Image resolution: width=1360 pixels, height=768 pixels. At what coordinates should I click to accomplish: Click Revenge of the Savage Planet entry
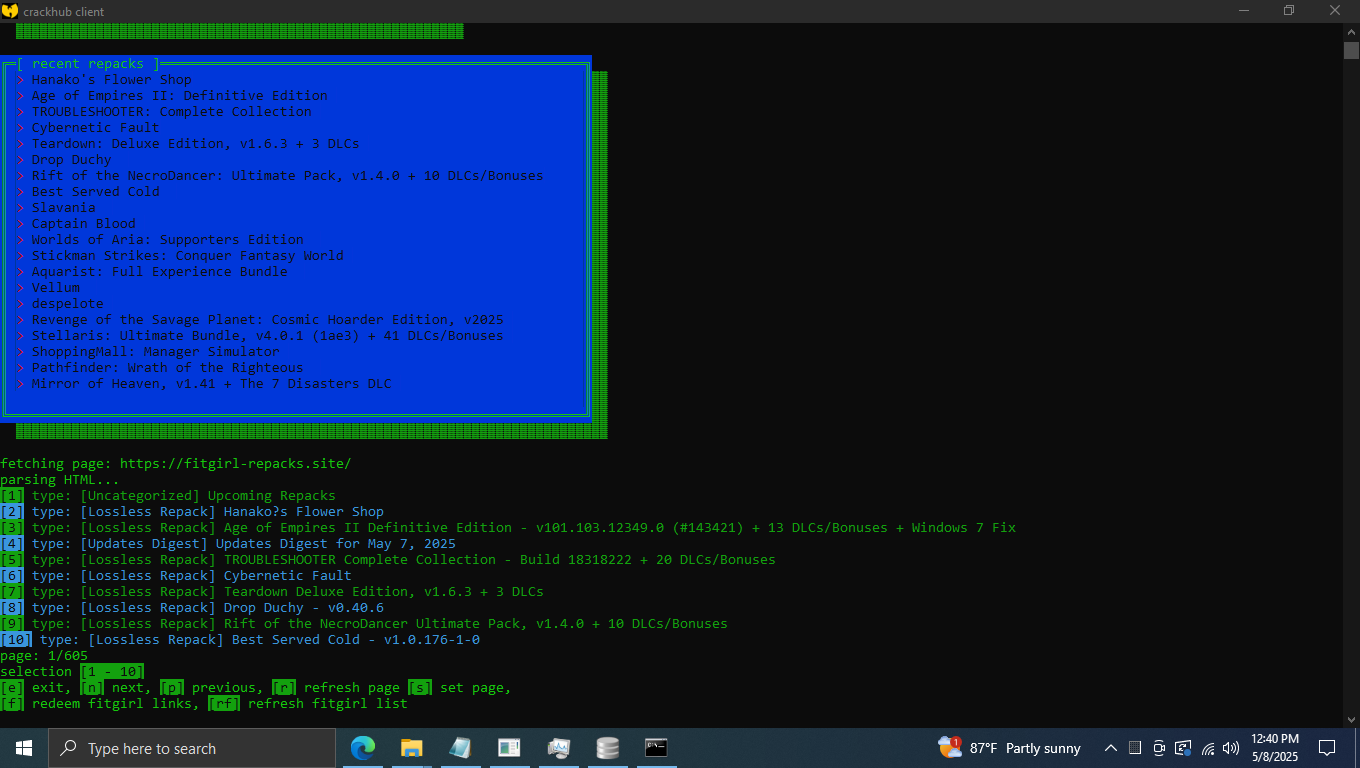(x=267, y=319)
